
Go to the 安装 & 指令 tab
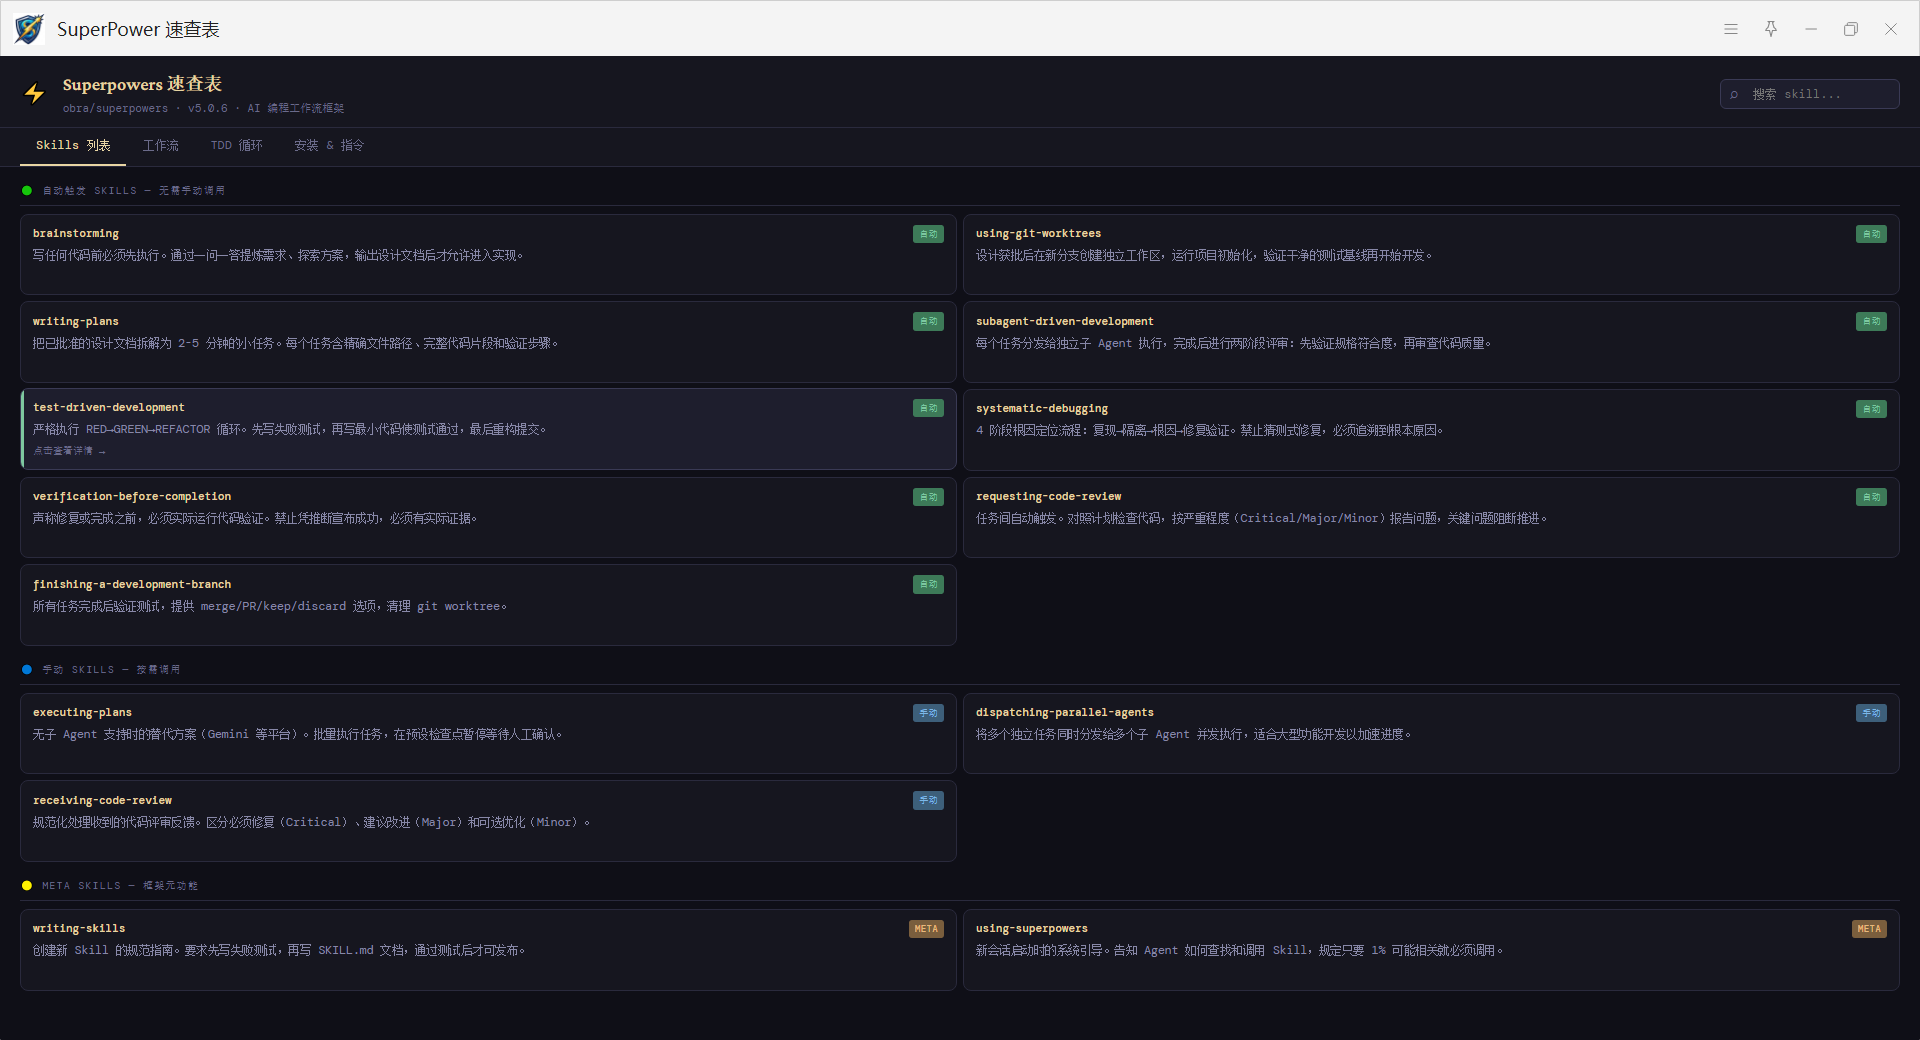tap(328, 146)
